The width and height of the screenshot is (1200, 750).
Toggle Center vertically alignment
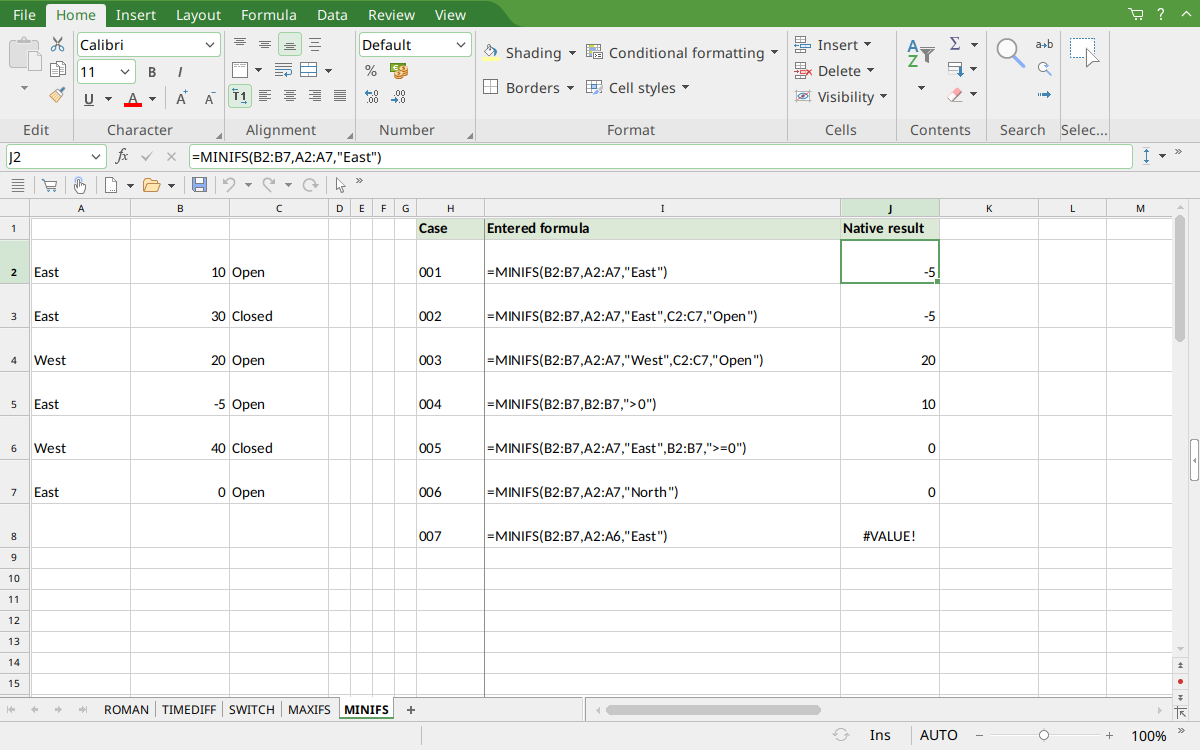click(264, 44)
